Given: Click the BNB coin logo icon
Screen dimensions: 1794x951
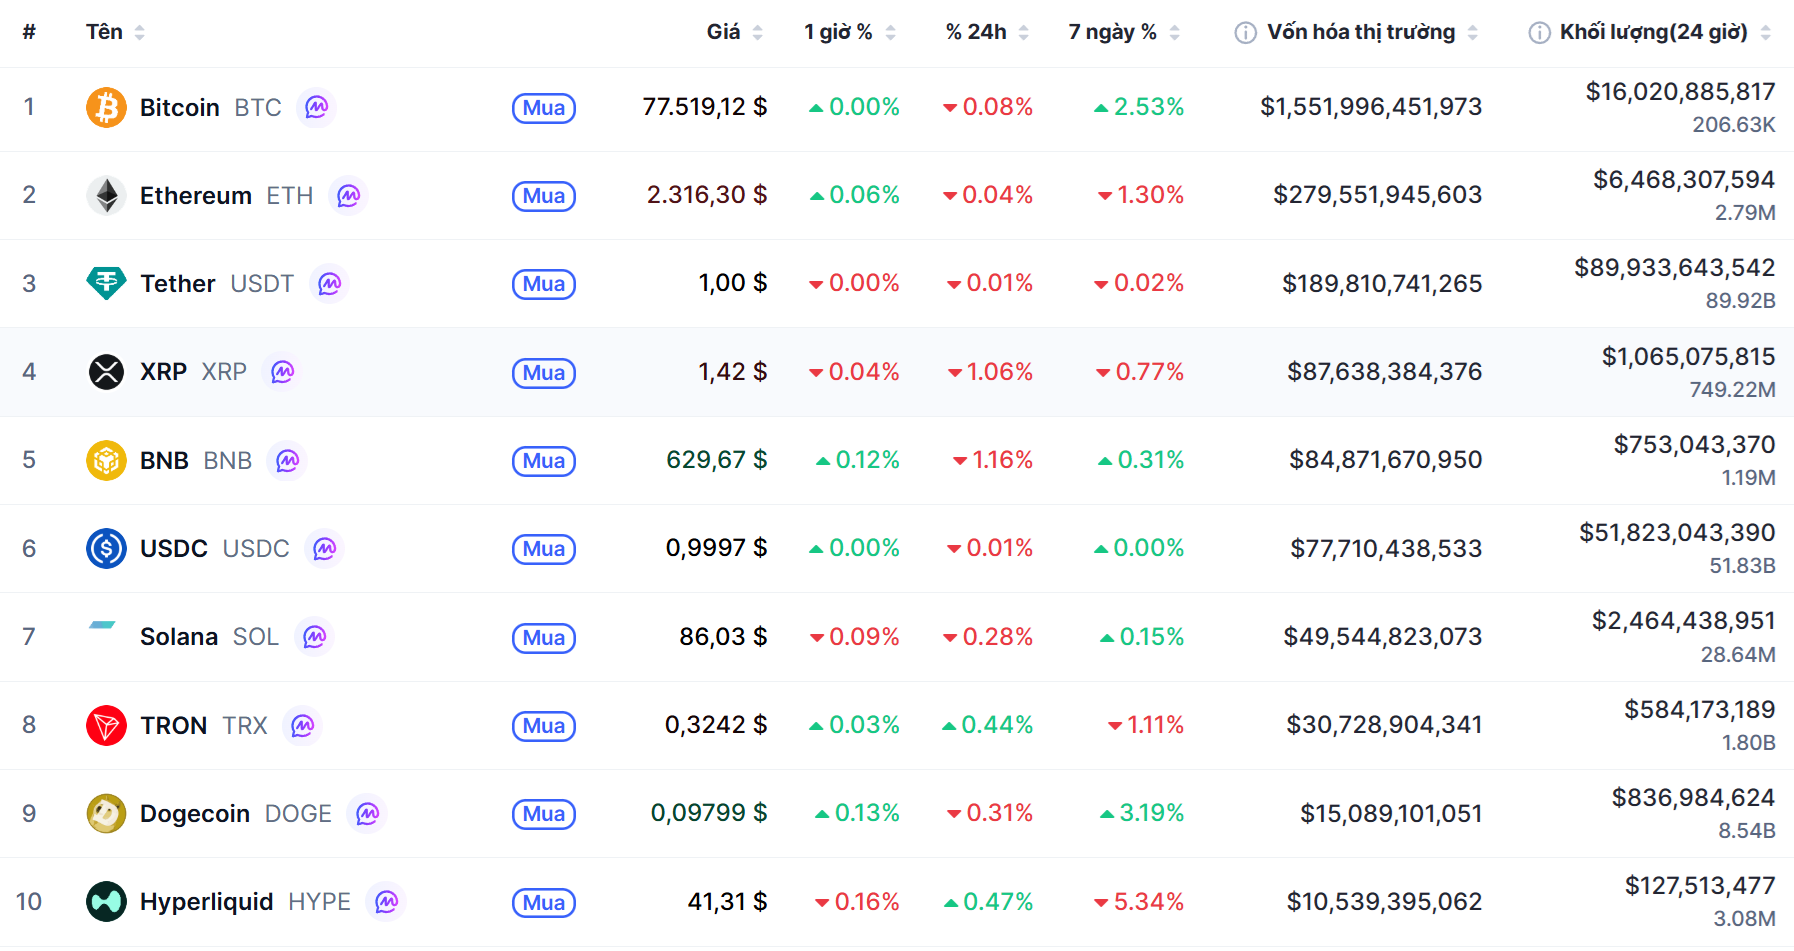Looking at the screenshot, I should [x=106, y=460].
